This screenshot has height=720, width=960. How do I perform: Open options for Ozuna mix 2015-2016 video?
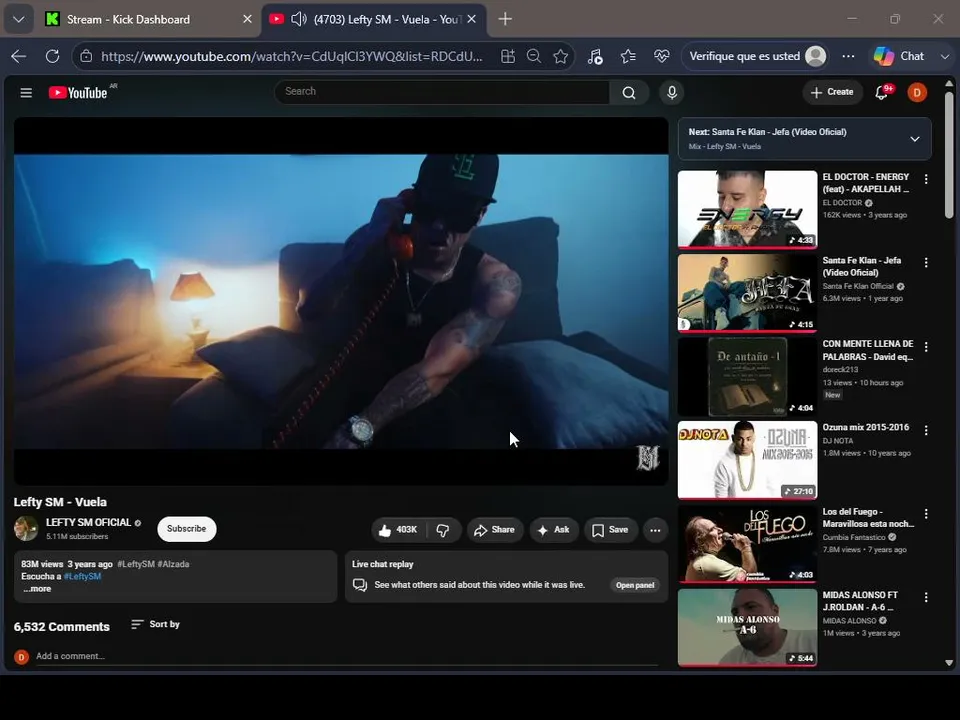coord(926,430)
